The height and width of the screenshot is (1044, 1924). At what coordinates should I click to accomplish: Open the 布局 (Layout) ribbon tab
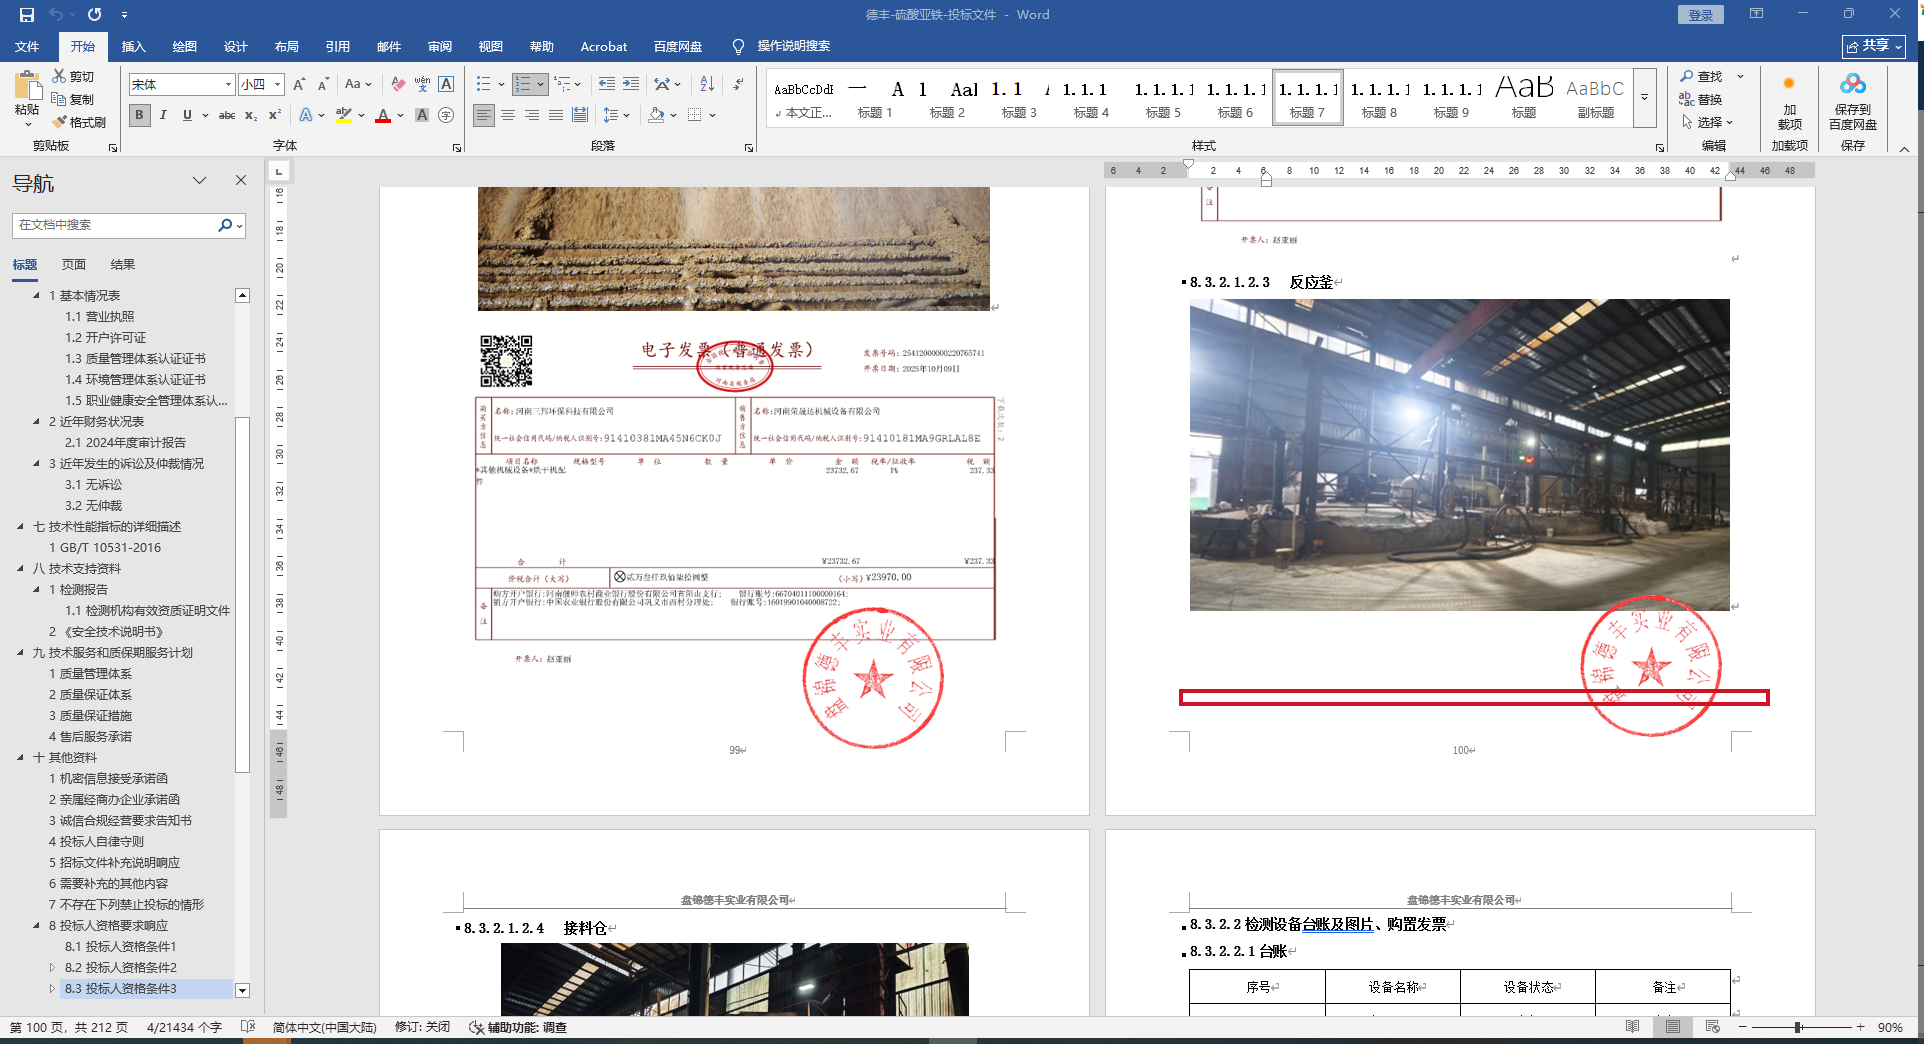(287, 46)
